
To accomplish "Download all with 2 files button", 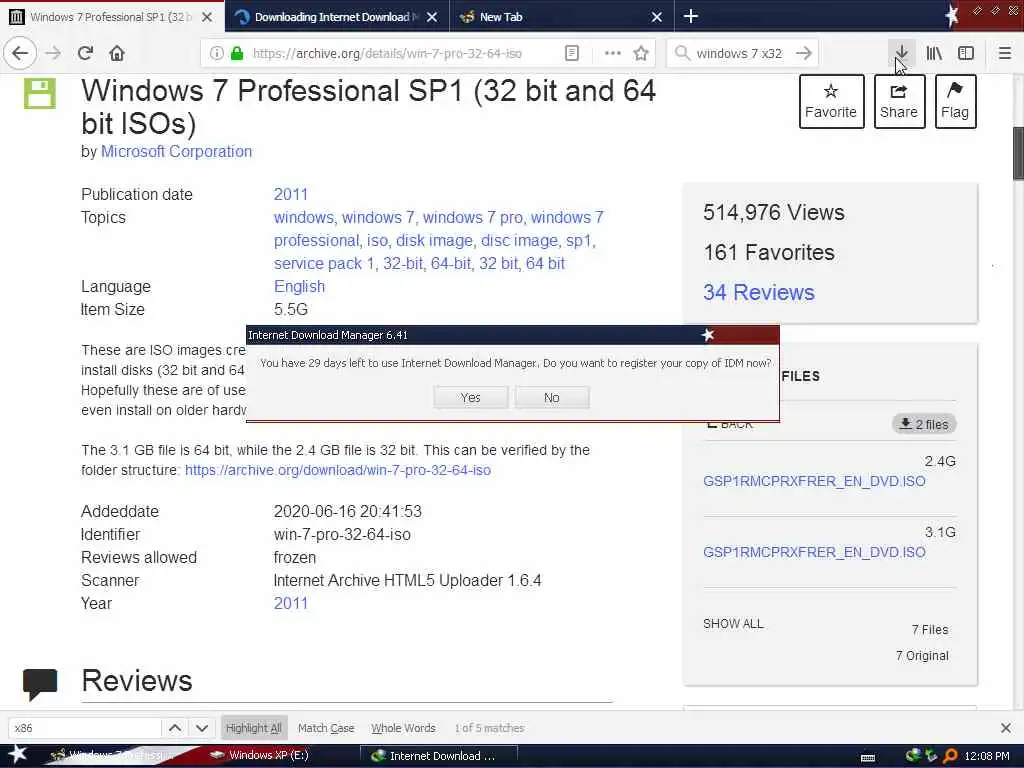I will coord(924,424).
